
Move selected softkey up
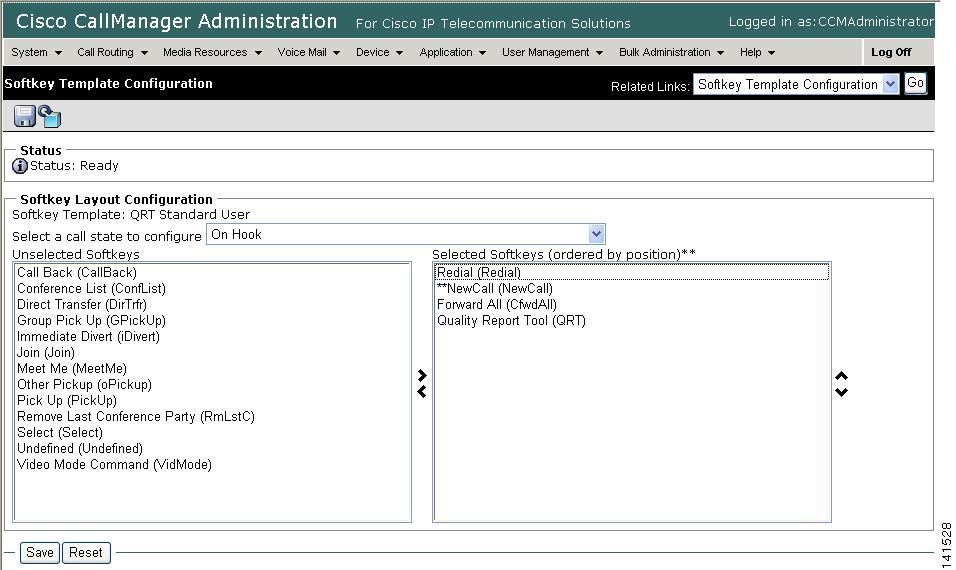pyautogui.click(x=841, y=376)
